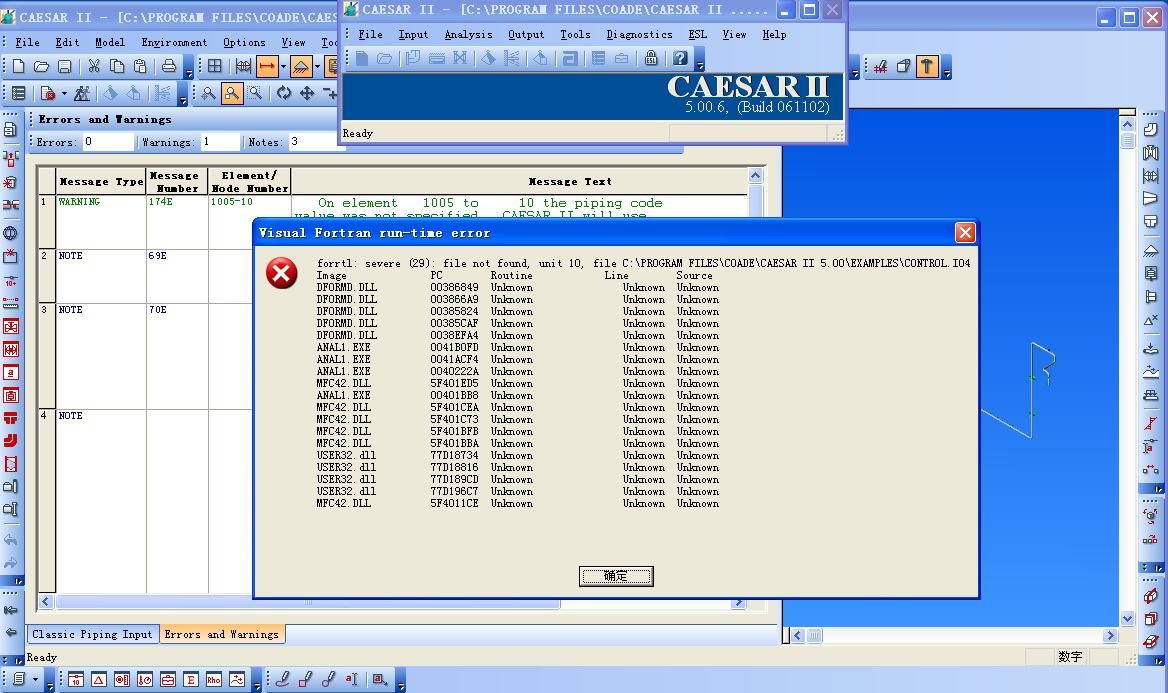Toggle the highlighted hammer tool icon
This screenshot has height=693, width=1168.
(x=927, y=66)
